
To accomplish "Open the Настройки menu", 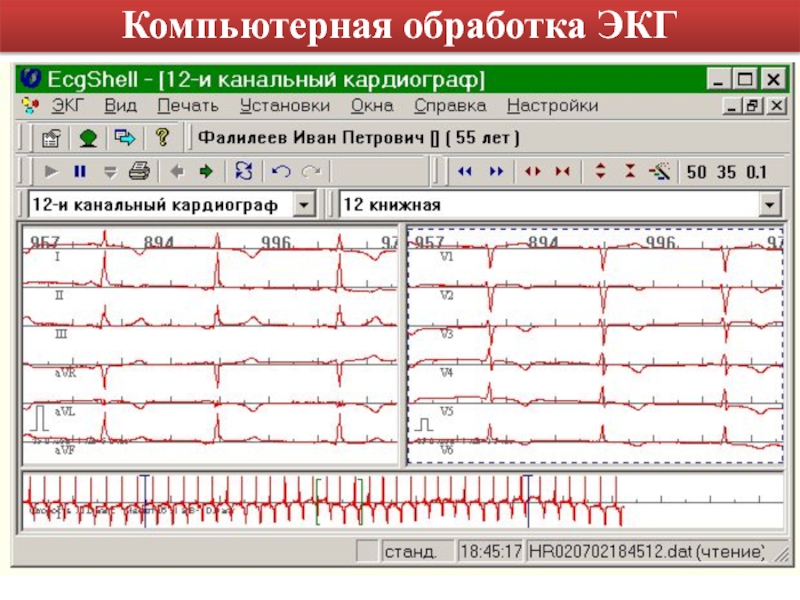I will (x=552, y=105).
